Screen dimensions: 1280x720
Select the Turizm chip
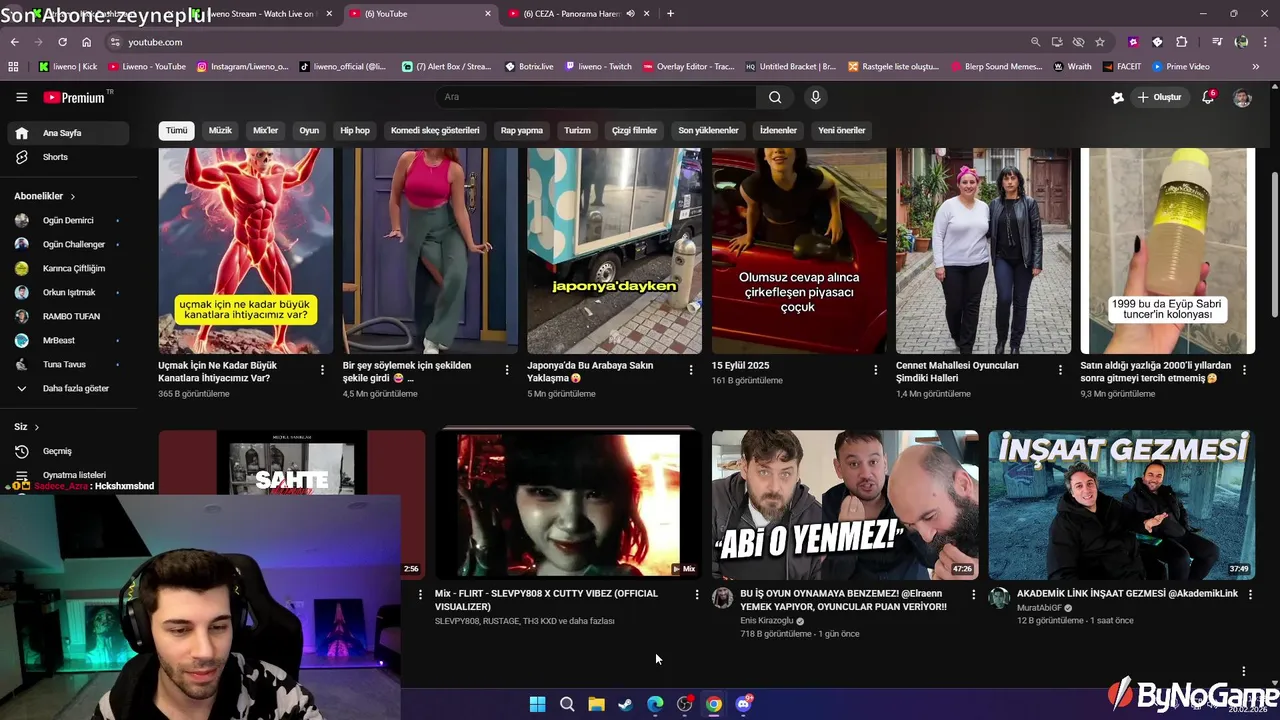click(x=577, y=130)
